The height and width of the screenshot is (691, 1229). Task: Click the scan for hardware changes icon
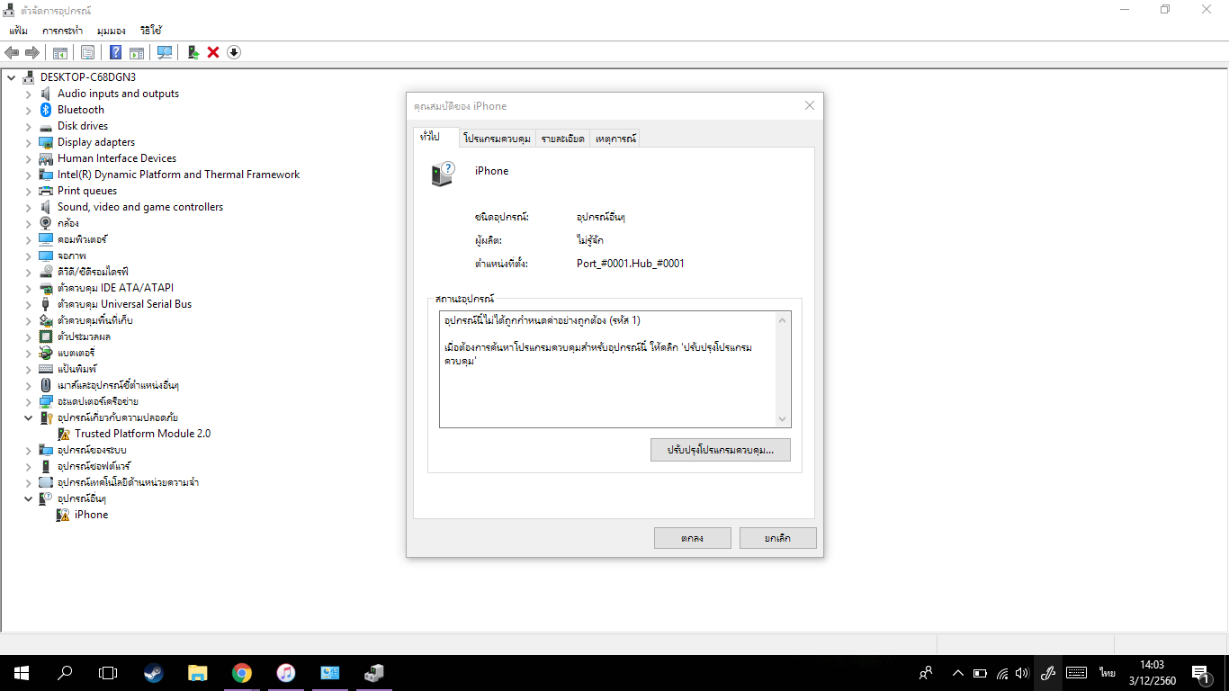click(x=165, y=52)
